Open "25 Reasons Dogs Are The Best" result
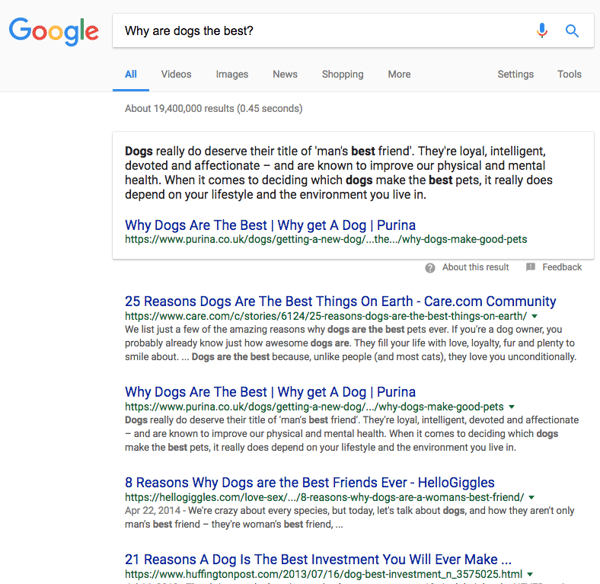This screenshot has height=584, width=600. (340, 301)
